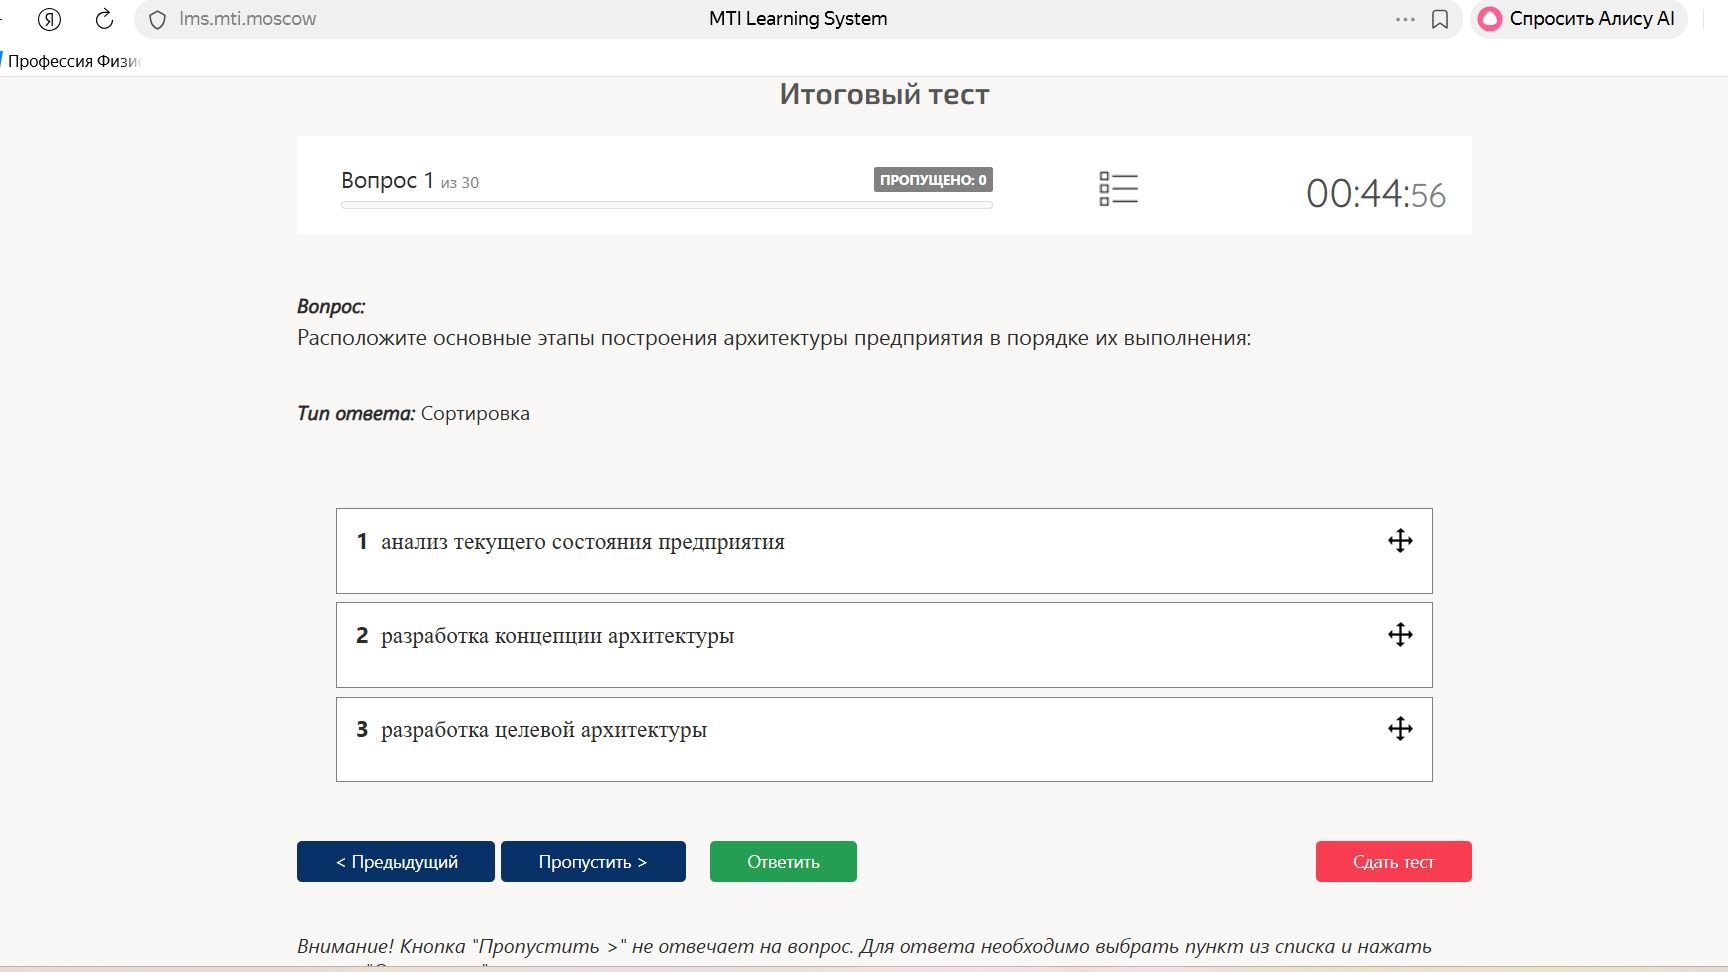1728x972 pixels.
Task: Click the site protection shield icon
Action: [x=157, y=19]
